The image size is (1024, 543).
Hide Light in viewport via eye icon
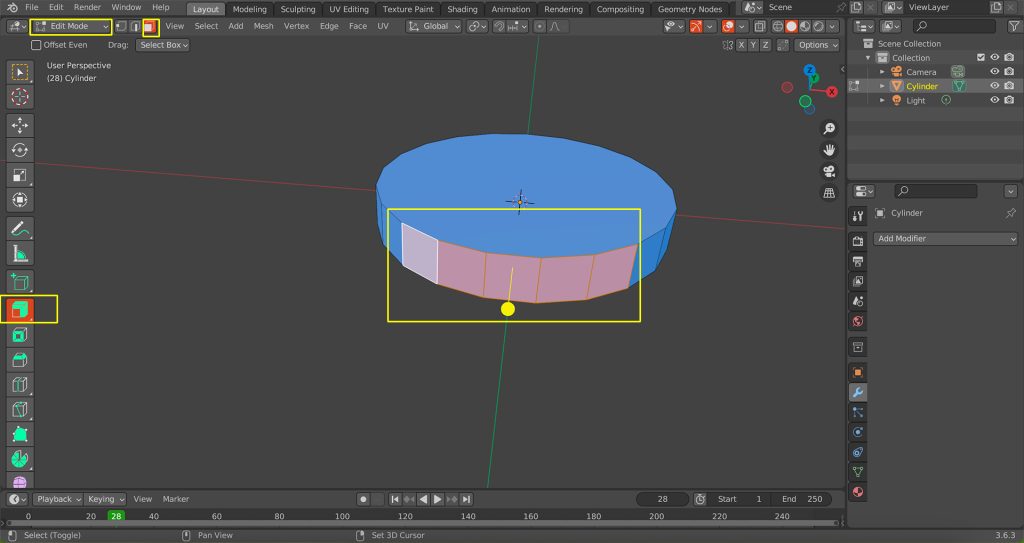pyautogui.click(x=995, y=101)
